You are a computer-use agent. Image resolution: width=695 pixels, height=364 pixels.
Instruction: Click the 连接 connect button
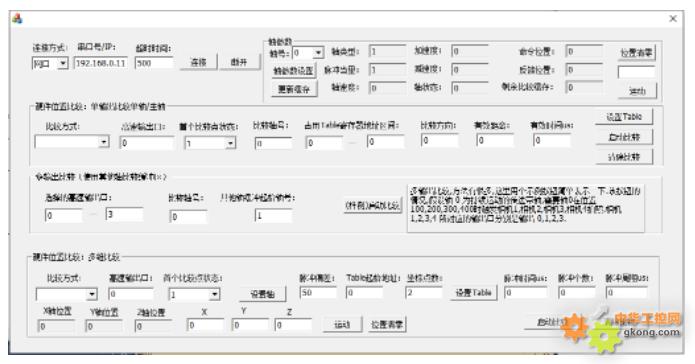click(199, 62)
